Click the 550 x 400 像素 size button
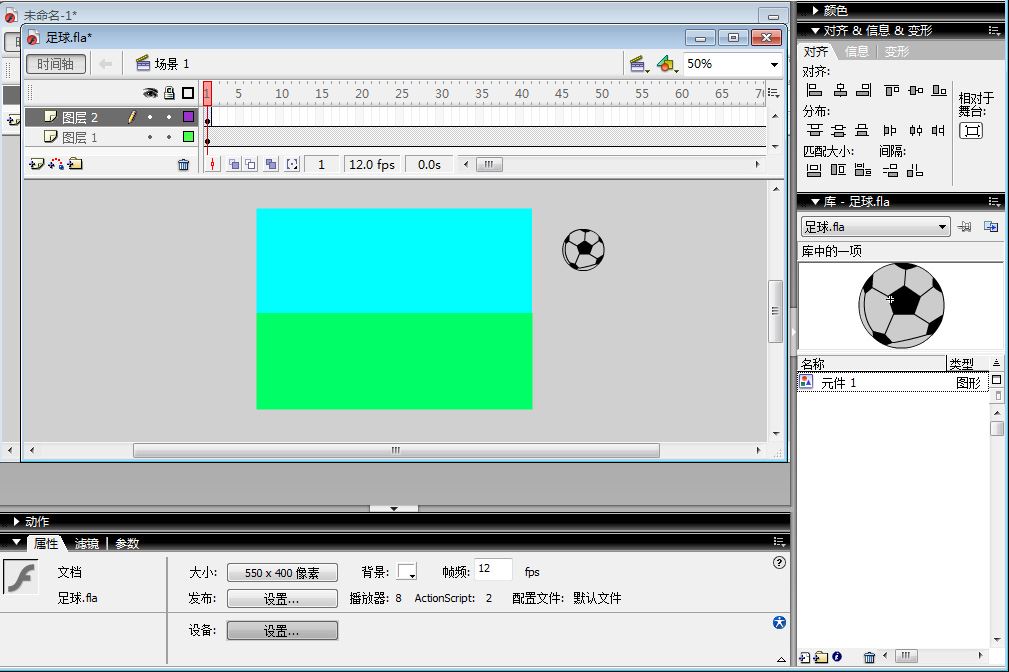 282,573
